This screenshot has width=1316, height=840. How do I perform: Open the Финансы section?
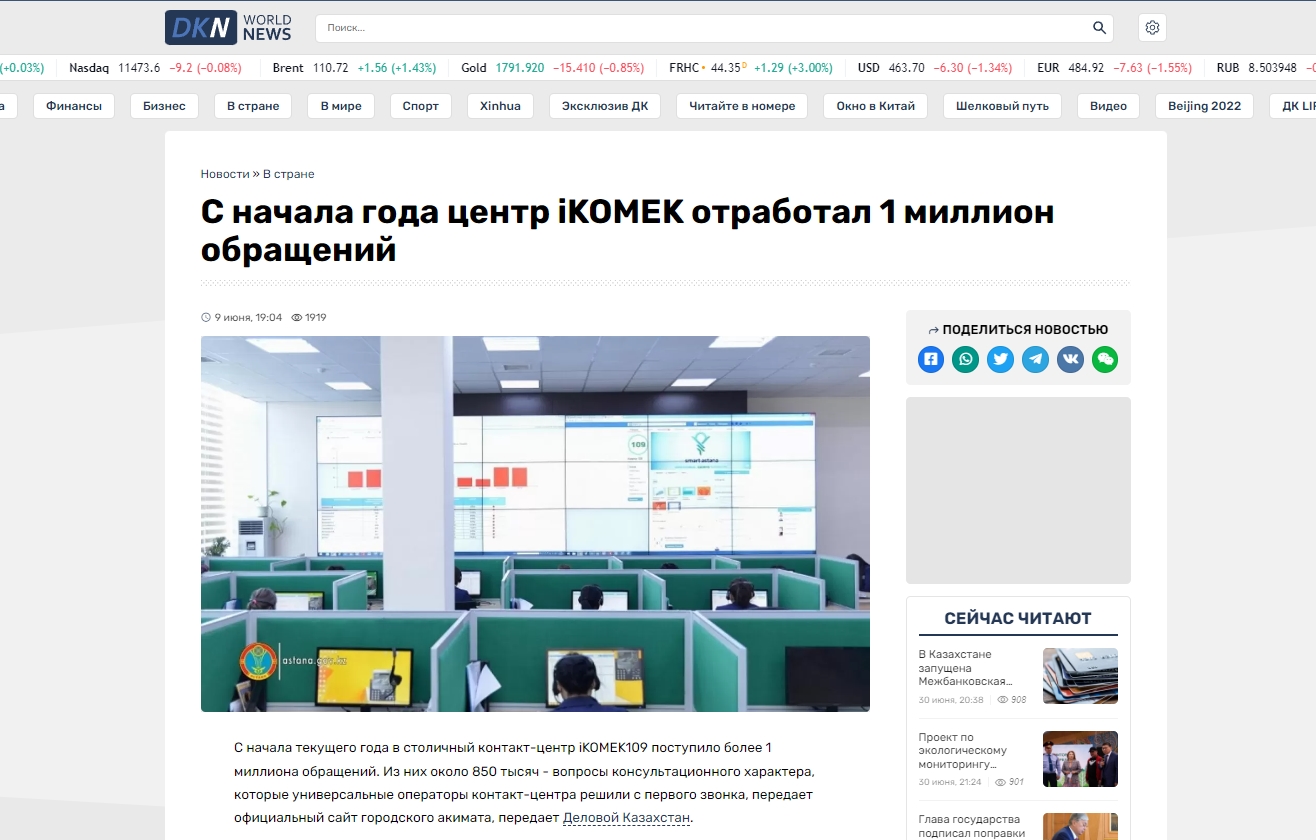tap(74, 106)
